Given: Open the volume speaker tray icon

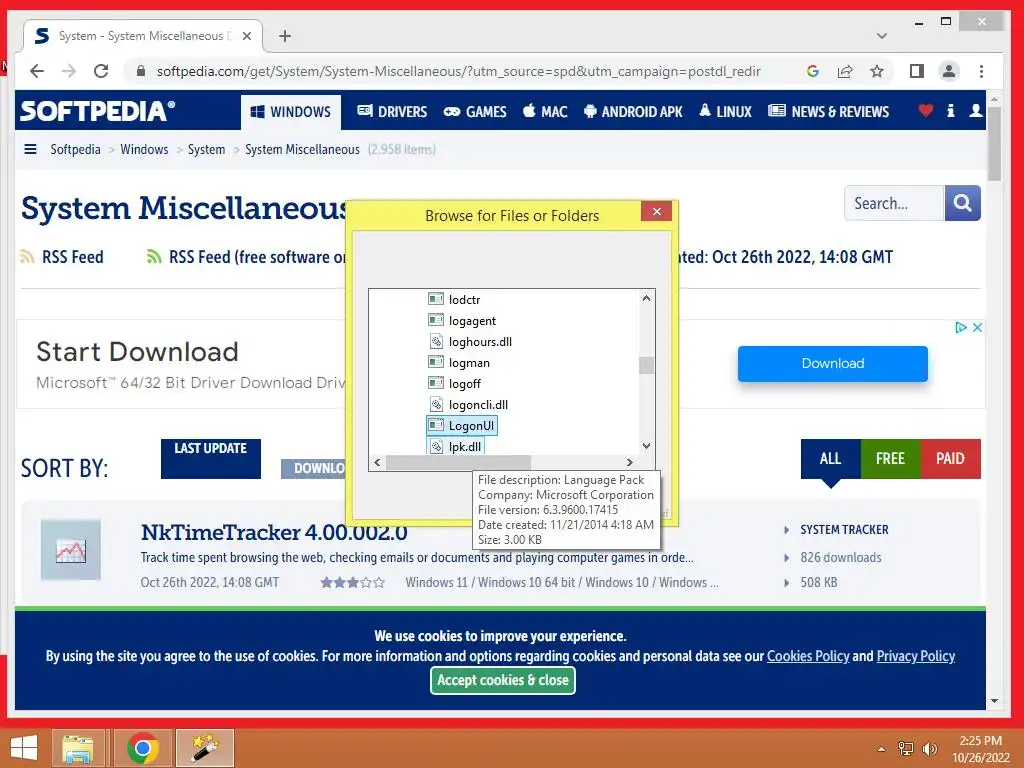Looking at the screenshot, I should pos(929,748).
